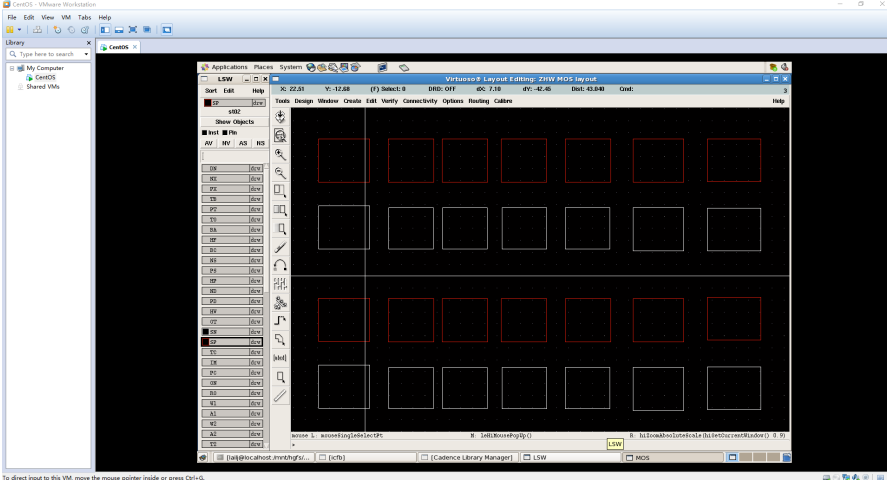Toggle drw visibility for SP layer row
Viewport: 888px width, 480px height.
256,342
